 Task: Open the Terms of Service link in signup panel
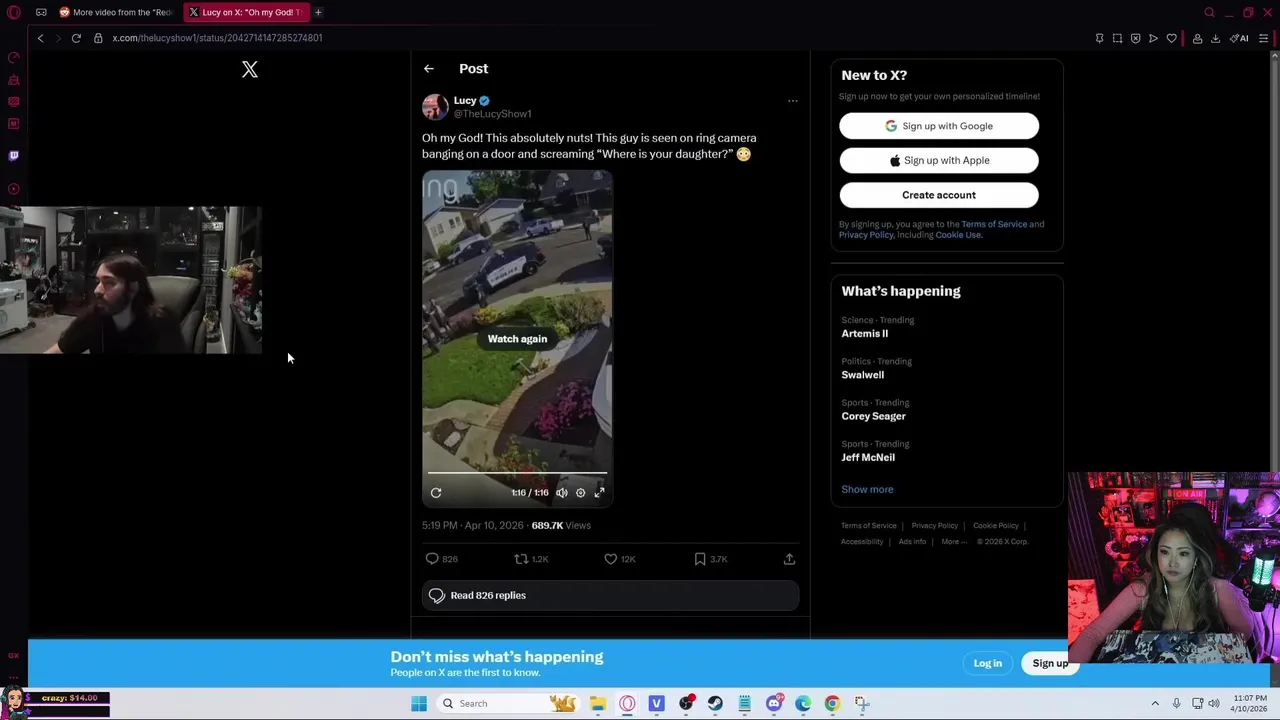click(994, 224)
